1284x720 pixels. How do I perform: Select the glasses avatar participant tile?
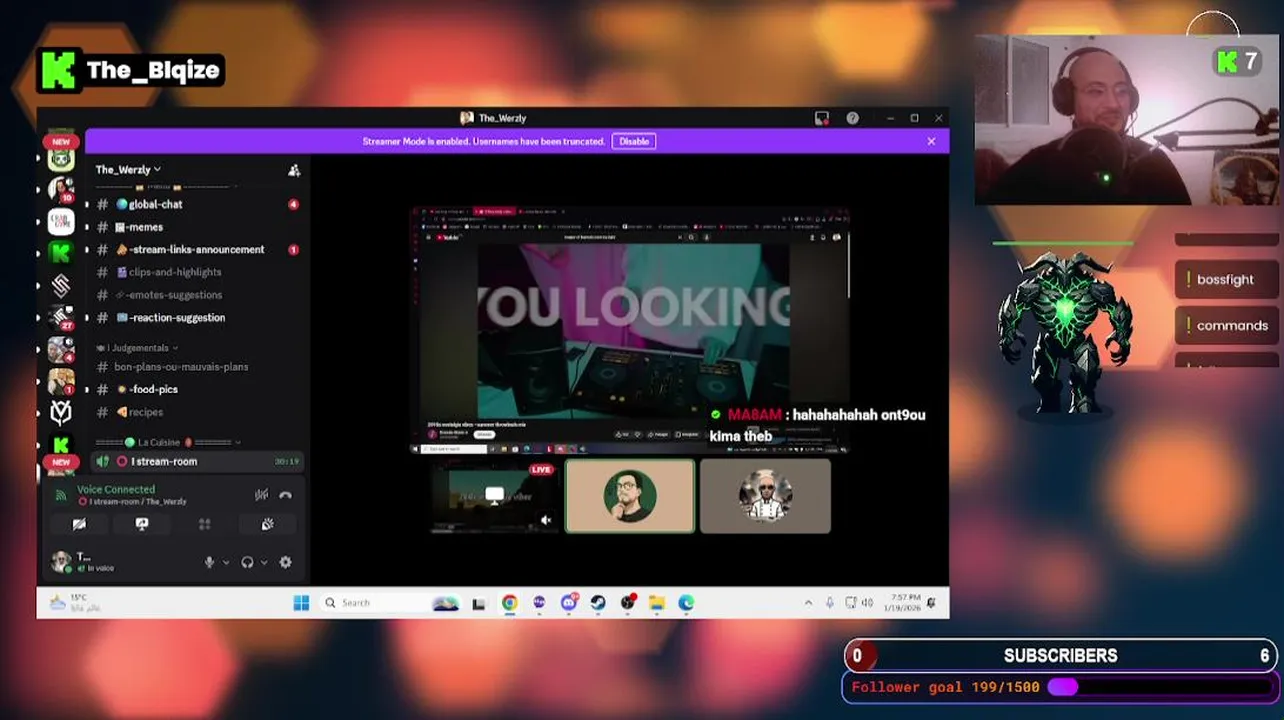tap(630, 496)
